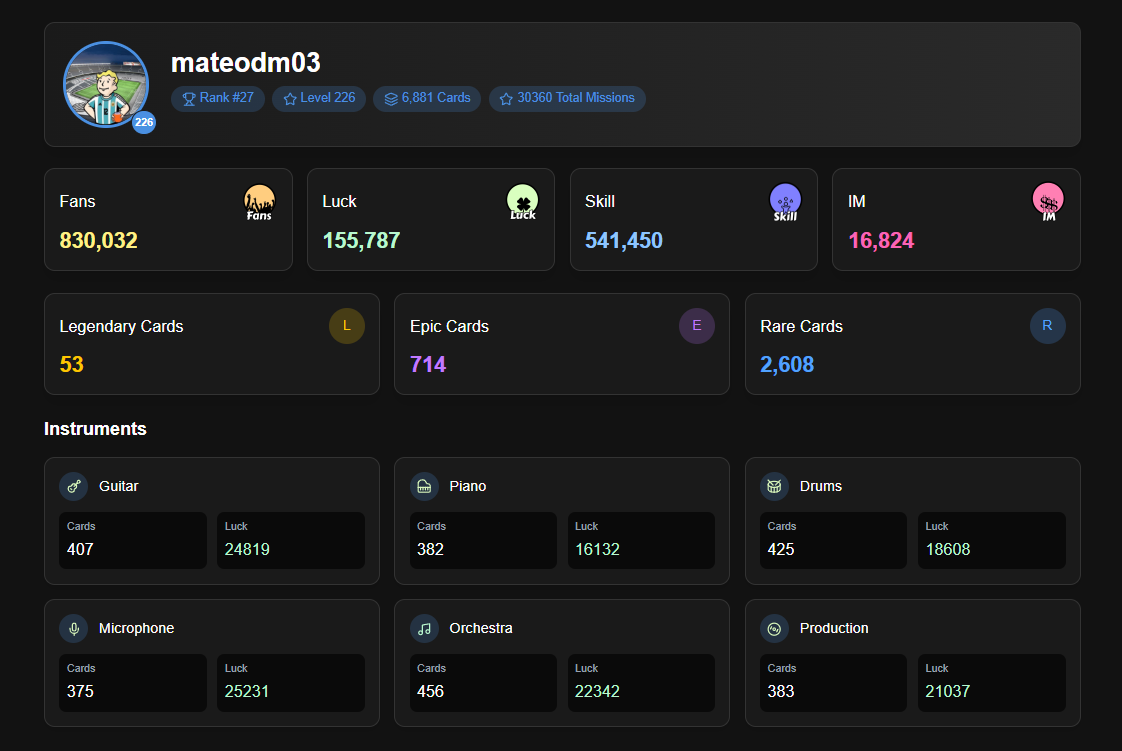Click the Legendary L badge

click(347, 325)
